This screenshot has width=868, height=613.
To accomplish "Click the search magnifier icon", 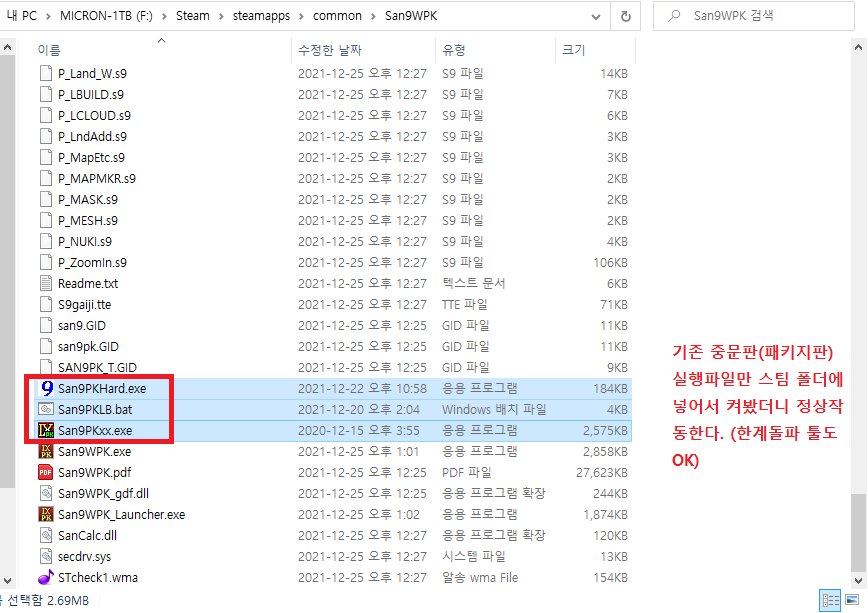I will click(x=674, y=16).
